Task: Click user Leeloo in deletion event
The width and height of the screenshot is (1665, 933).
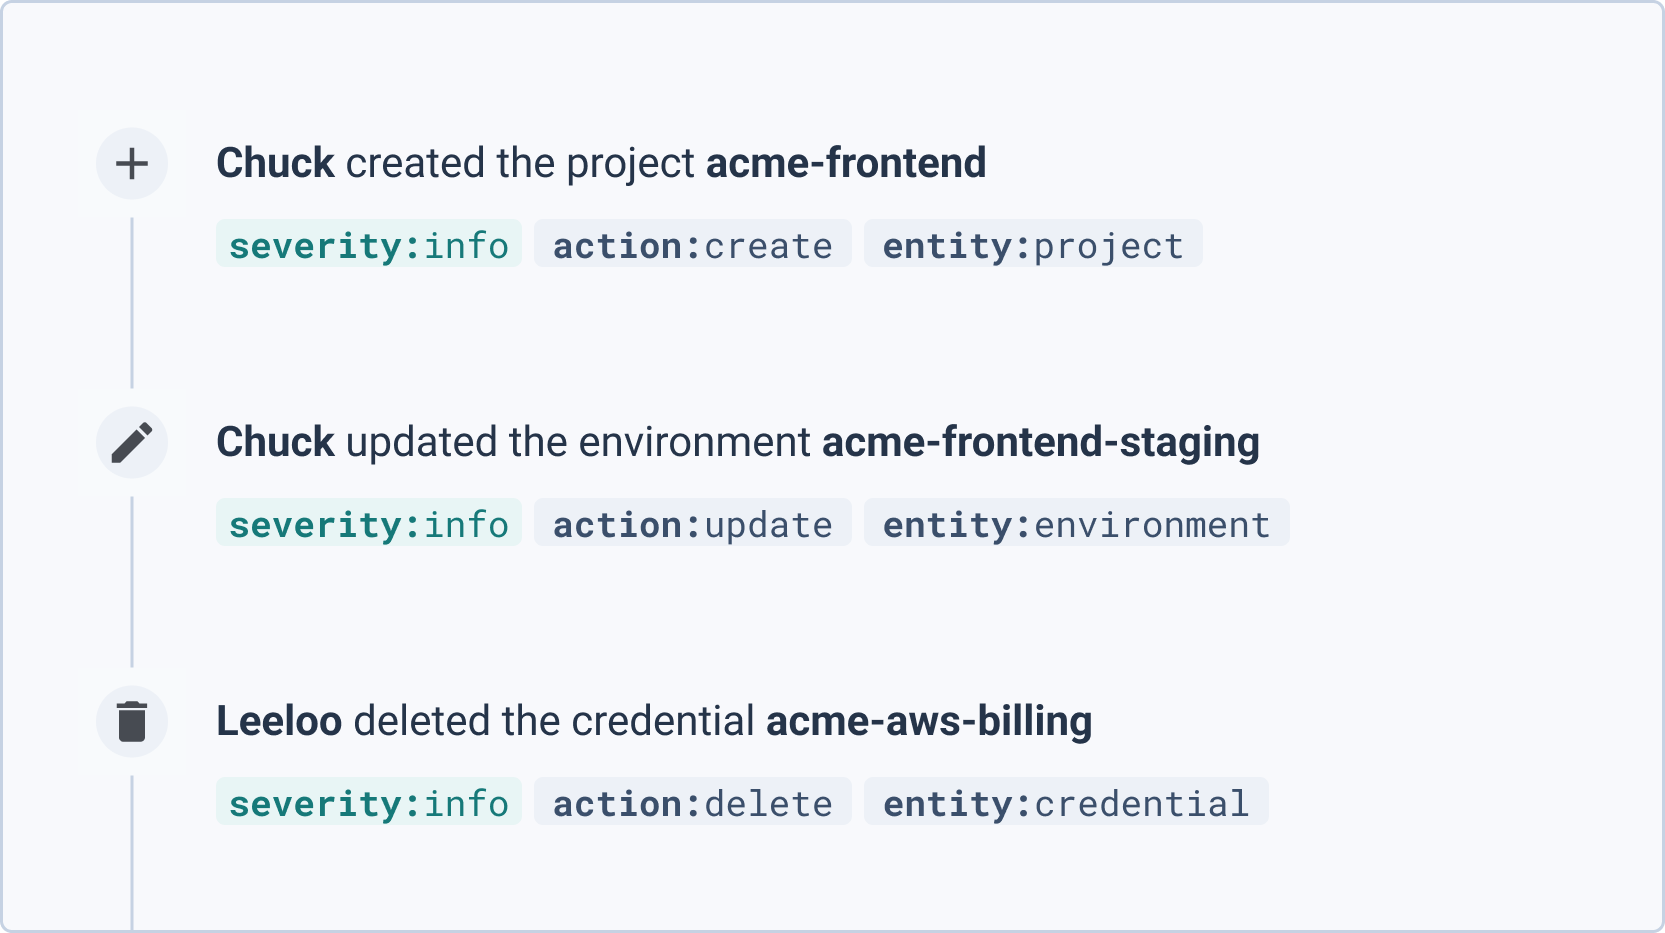Action: pos(279,721)
